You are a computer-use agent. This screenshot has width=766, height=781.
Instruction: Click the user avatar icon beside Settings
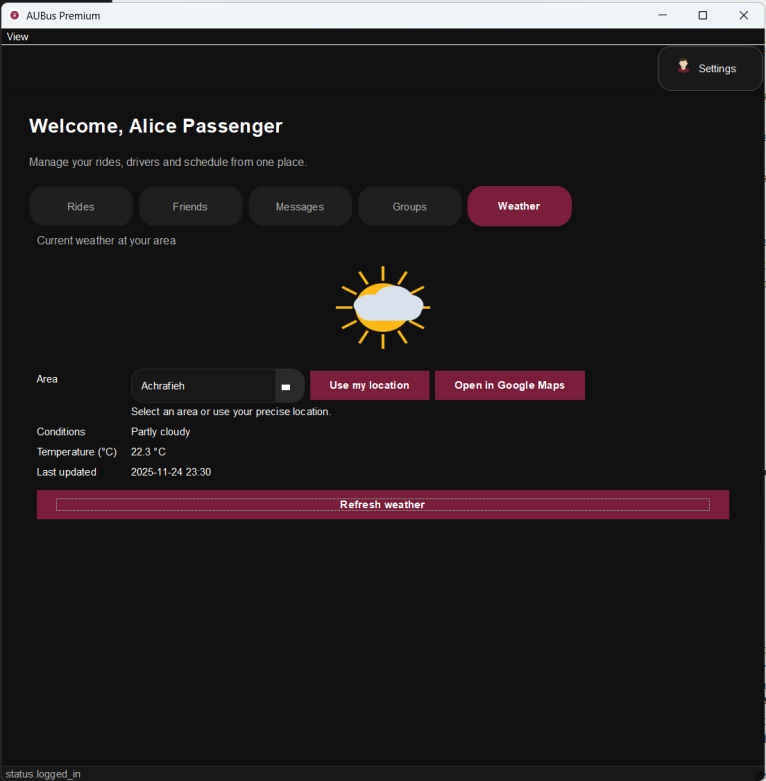coord(683,66)
